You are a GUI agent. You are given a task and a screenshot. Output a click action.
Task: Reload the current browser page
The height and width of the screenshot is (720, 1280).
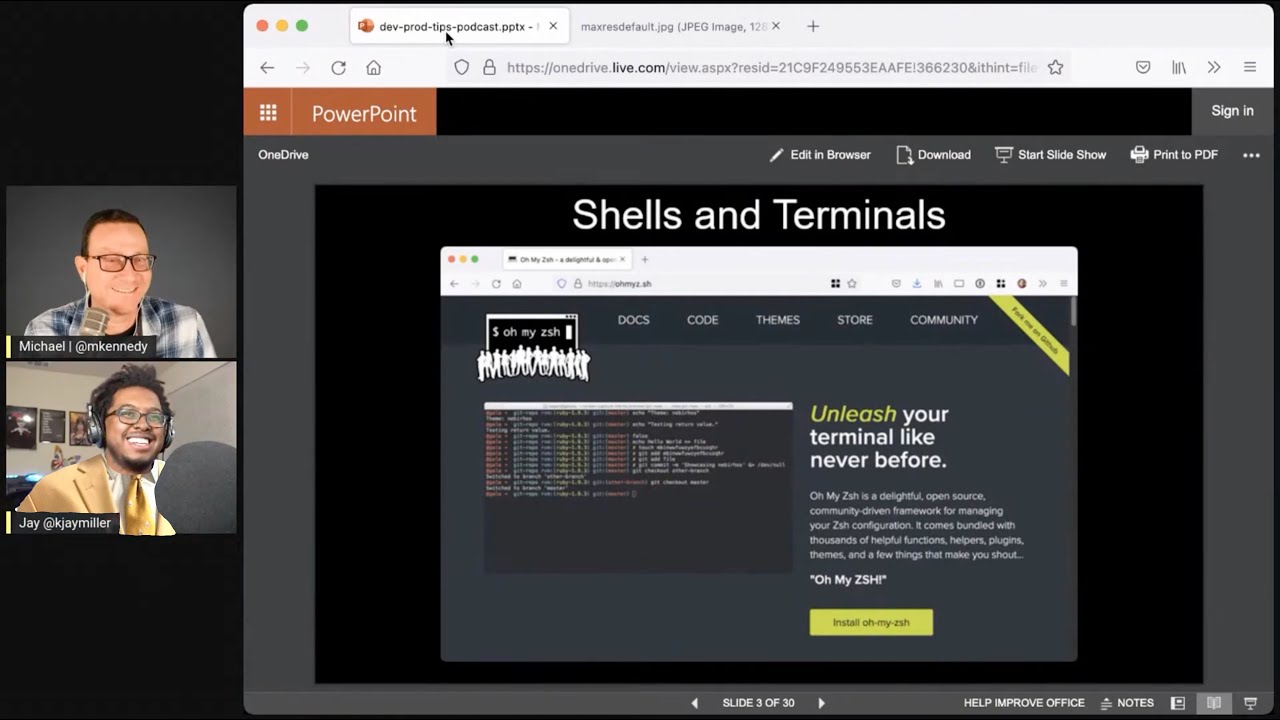point(338,68)
